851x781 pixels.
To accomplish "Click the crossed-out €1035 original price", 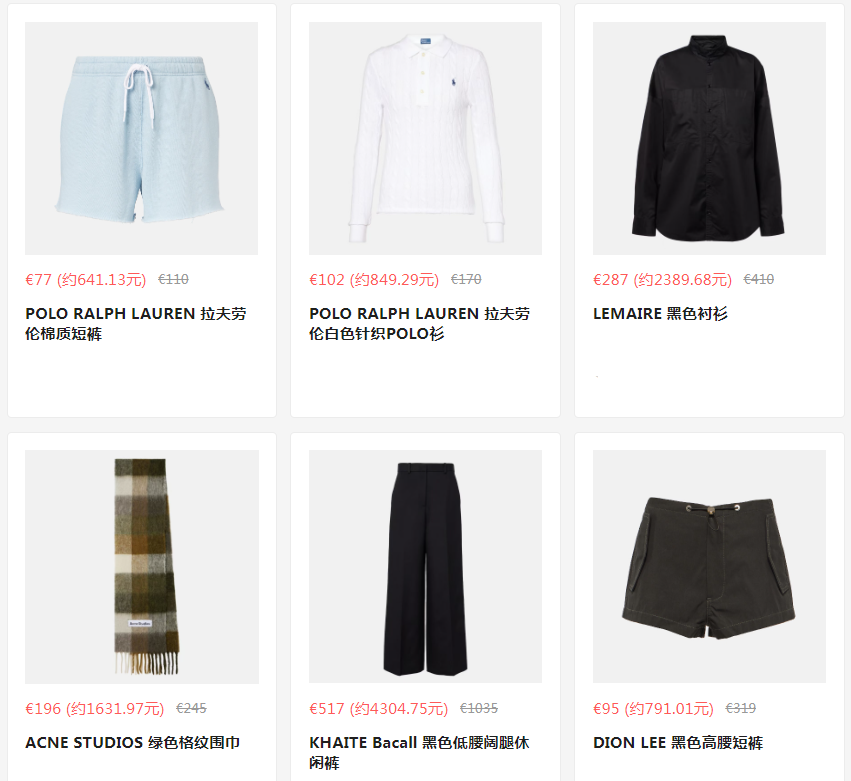I will coord(479,708).
